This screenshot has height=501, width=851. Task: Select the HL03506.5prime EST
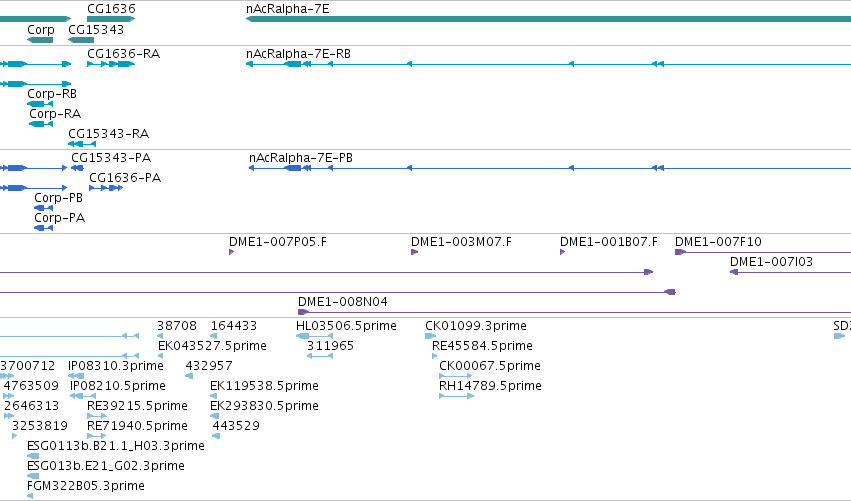314,336
